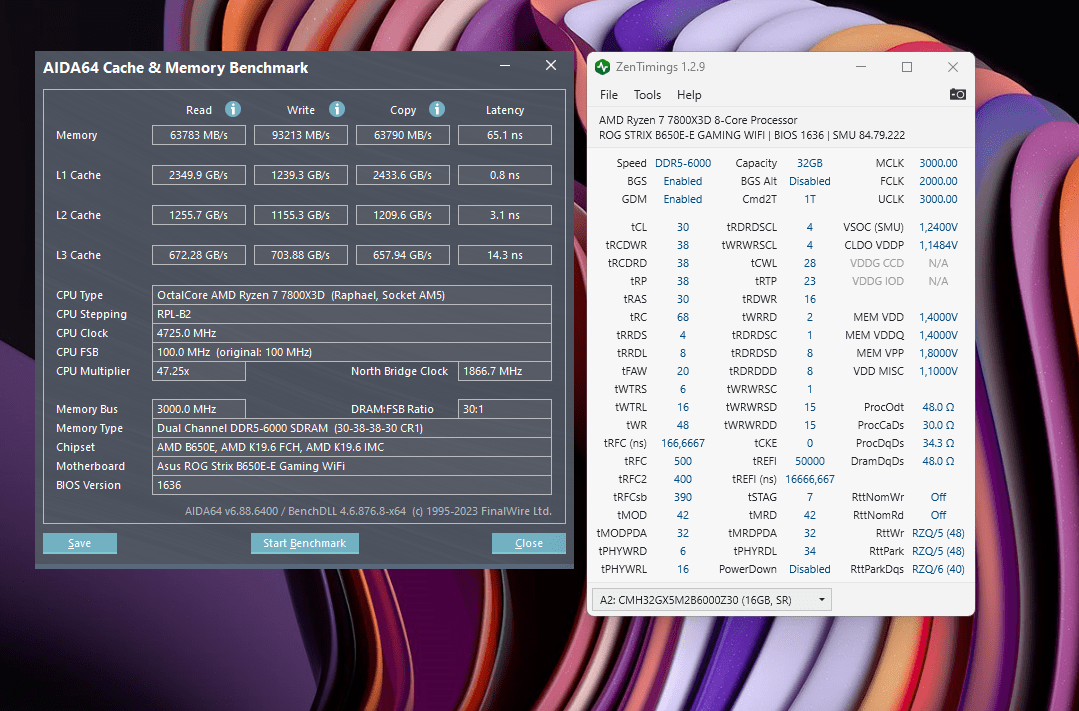This screenshot has height=711, width=1079.
Task: Click PowerDown value Disabled
Action: click(x=810, y=569)
